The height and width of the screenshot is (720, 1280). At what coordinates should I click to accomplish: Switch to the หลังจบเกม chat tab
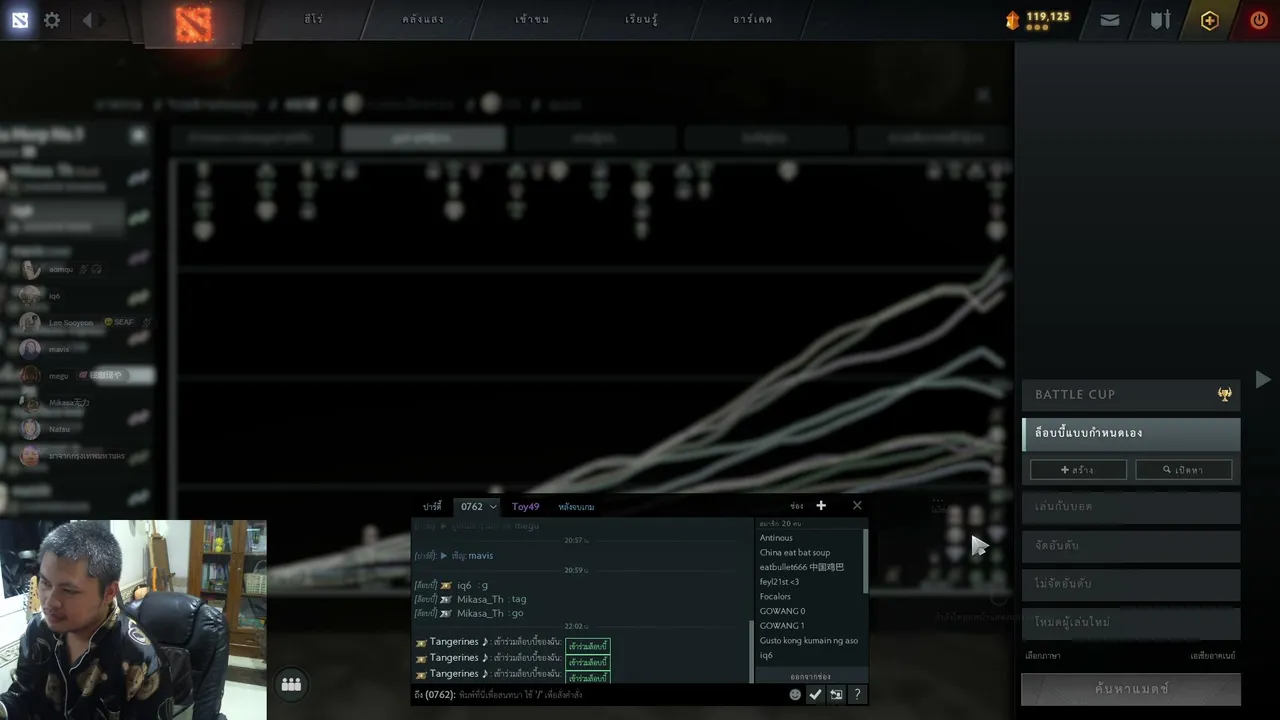(x=576, y=507)
